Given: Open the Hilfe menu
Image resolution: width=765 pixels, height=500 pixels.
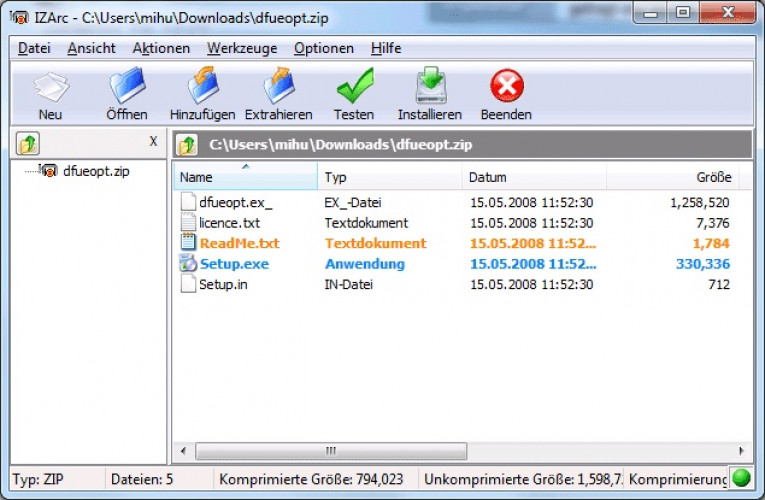Looking at the screenshot, I should pos(386,48).
